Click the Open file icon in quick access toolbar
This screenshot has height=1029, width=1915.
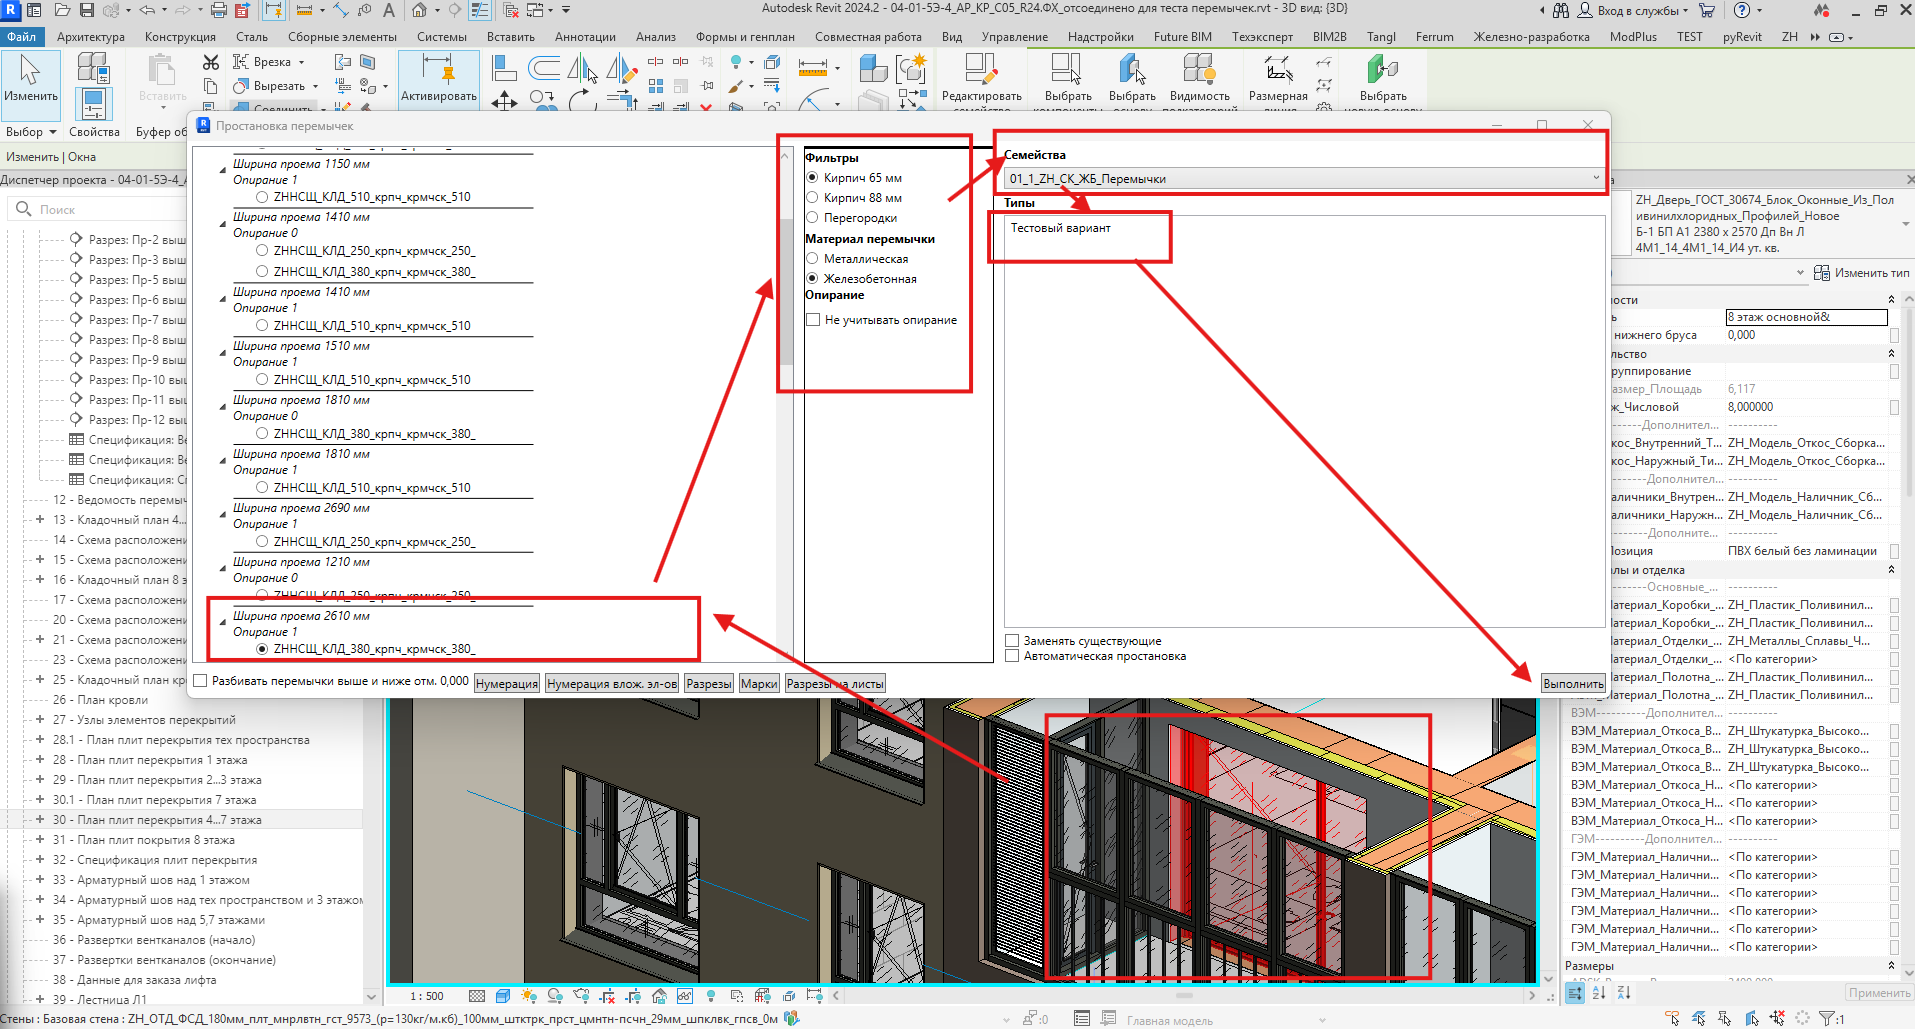[62, 10]
